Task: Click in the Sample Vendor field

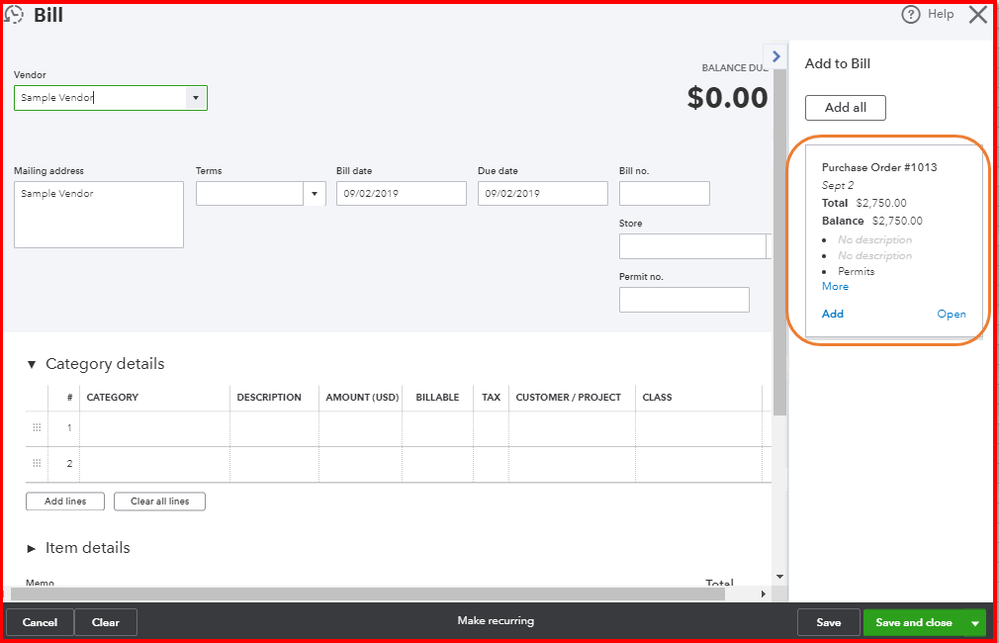Action: click(x=101, y=98)
